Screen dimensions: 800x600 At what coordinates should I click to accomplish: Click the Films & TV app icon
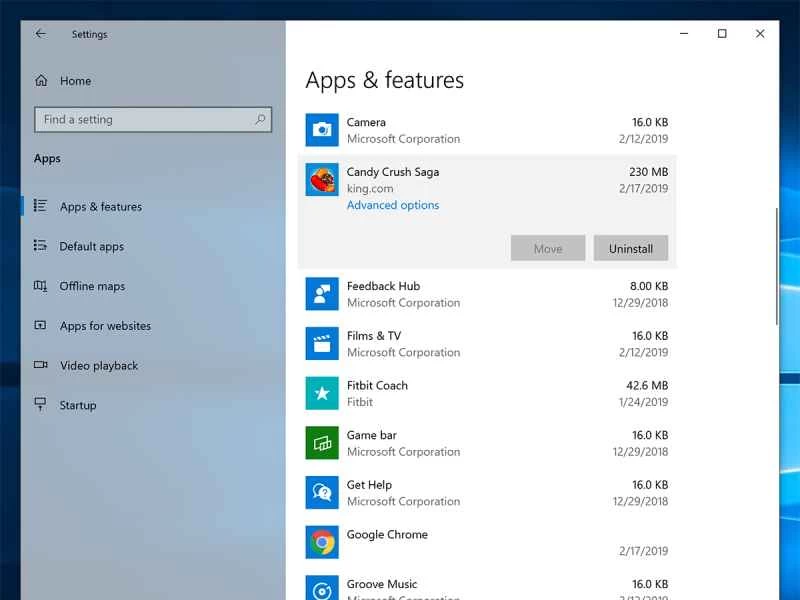(x=321, y=343)
